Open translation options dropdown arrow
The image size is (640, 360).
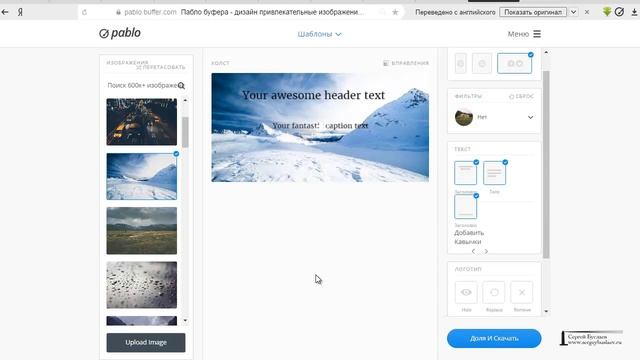(x=573, y=12)
